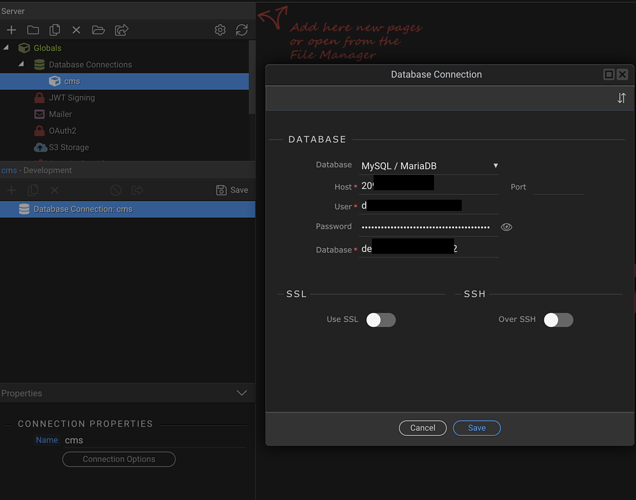Select the cms database connection item
Image resolution: width=636 pixels, height=500 pixels.
pyautogui.click(x=124, y=81)
